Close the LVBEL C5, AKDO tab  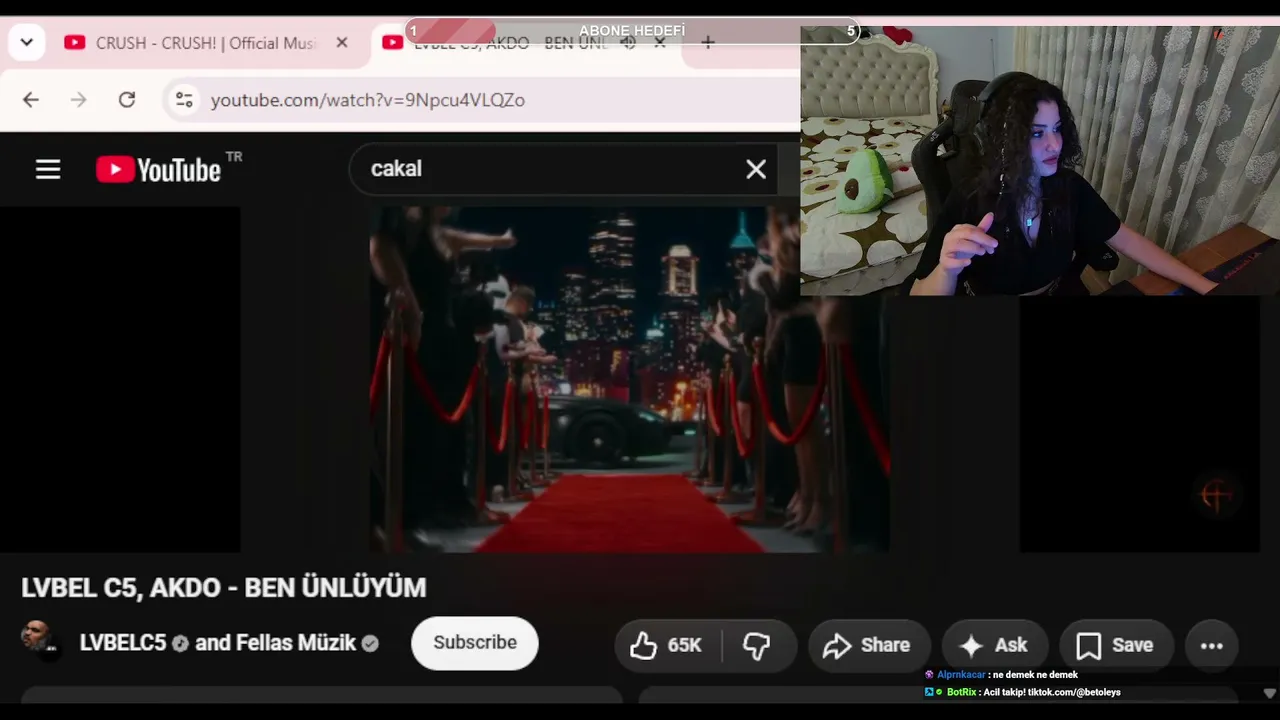[660, 43]
